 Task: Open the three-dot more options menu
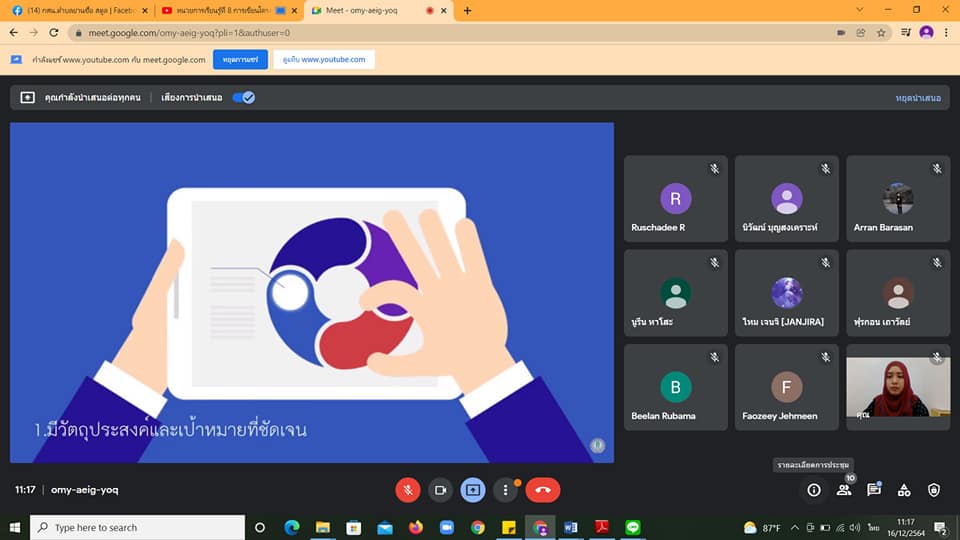coord(507,490)
